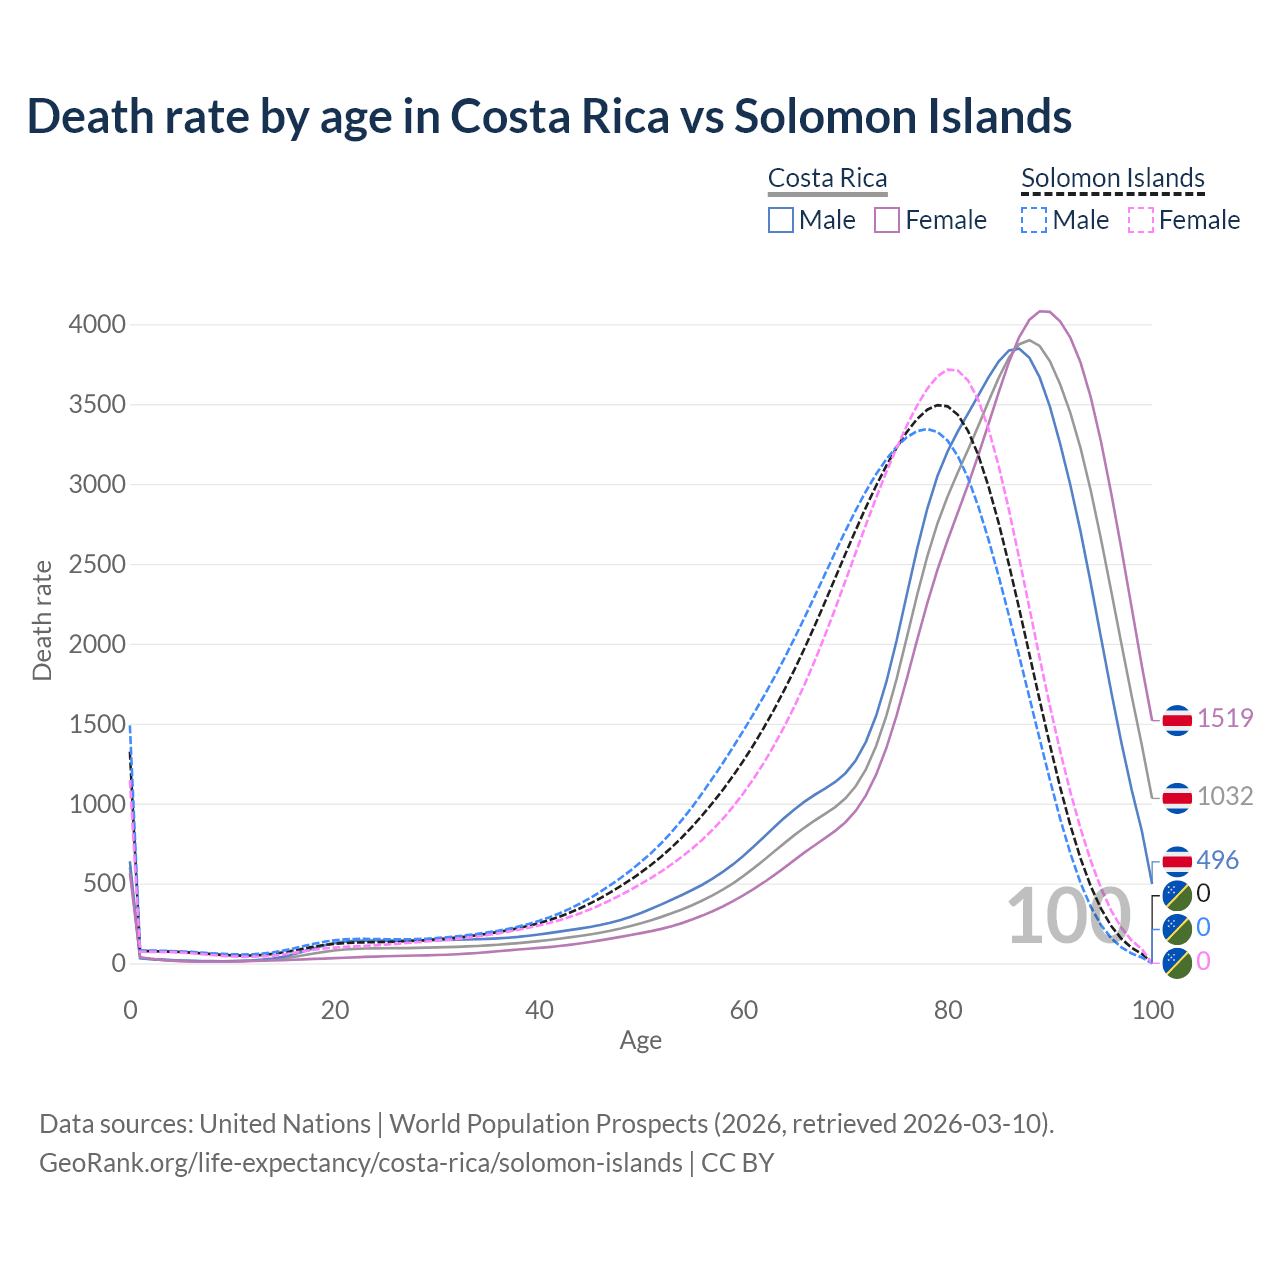Image resolution: width=1280 pixels, height=1280 pixels.
Task: Click Solomon Islands flag beside black 0
Action: [x=1177, y=894]
